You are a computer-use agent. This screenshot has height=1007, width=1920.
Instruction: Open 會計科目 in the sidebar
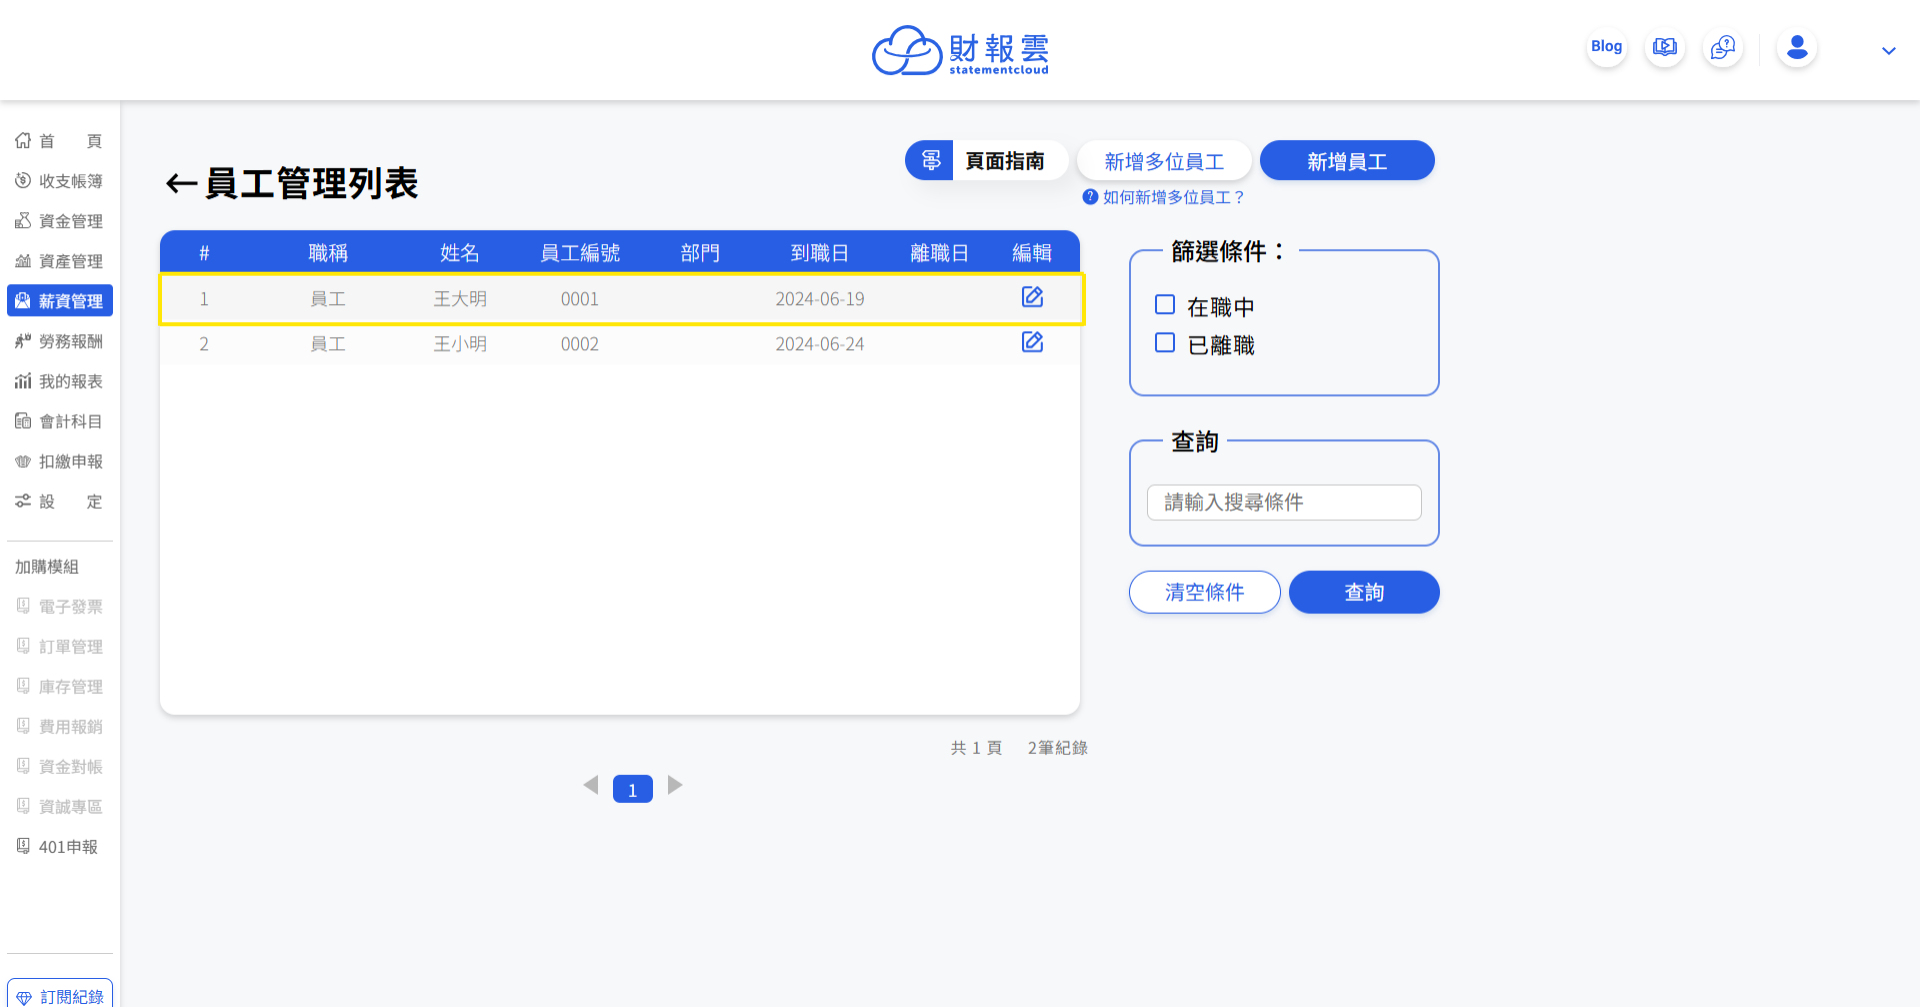59,421
